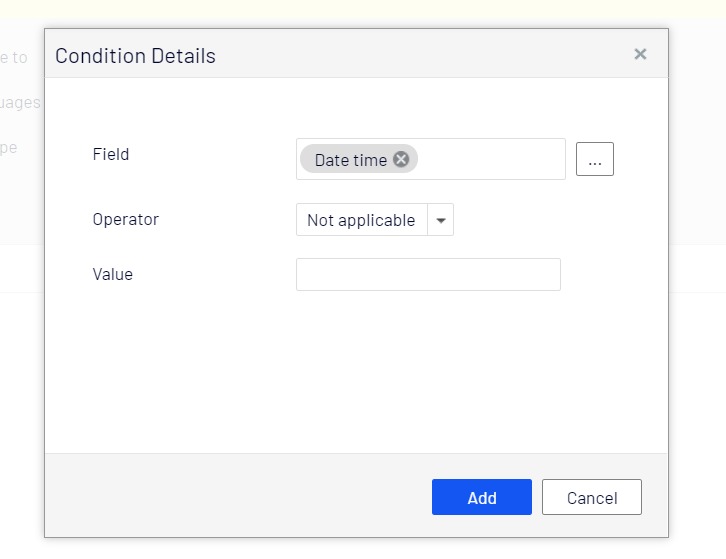
Task: Click the blank dialog body below Value
Action: (x=356, y=370)
